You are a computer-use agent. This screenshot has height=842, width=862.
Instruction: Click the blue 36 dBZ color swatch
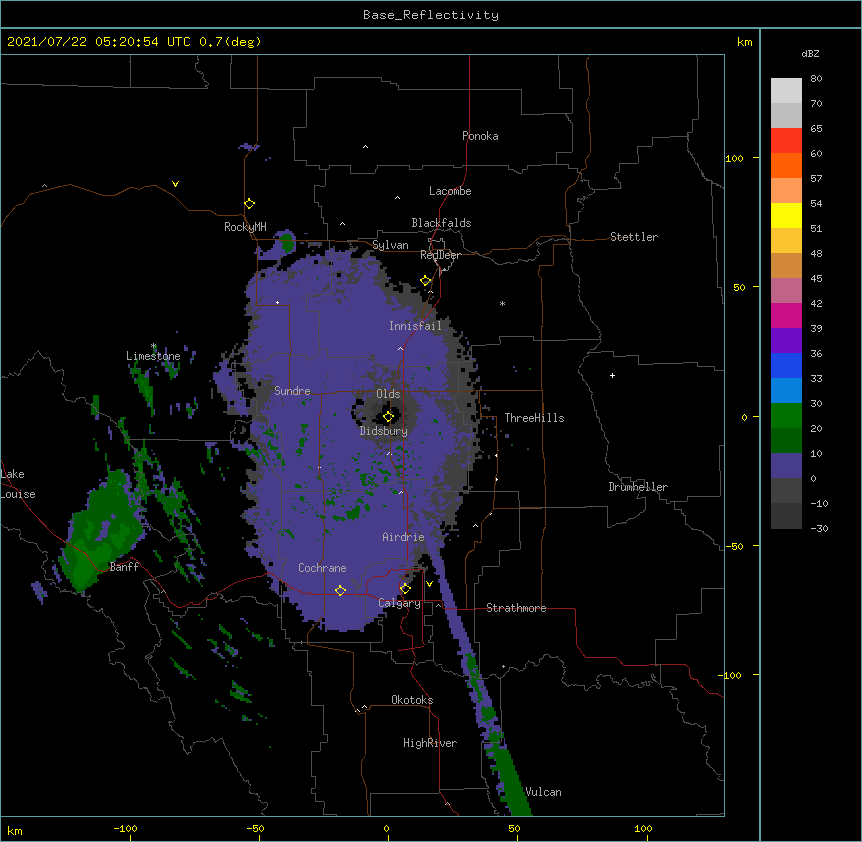pyautogui.click(x=786, y=365)
